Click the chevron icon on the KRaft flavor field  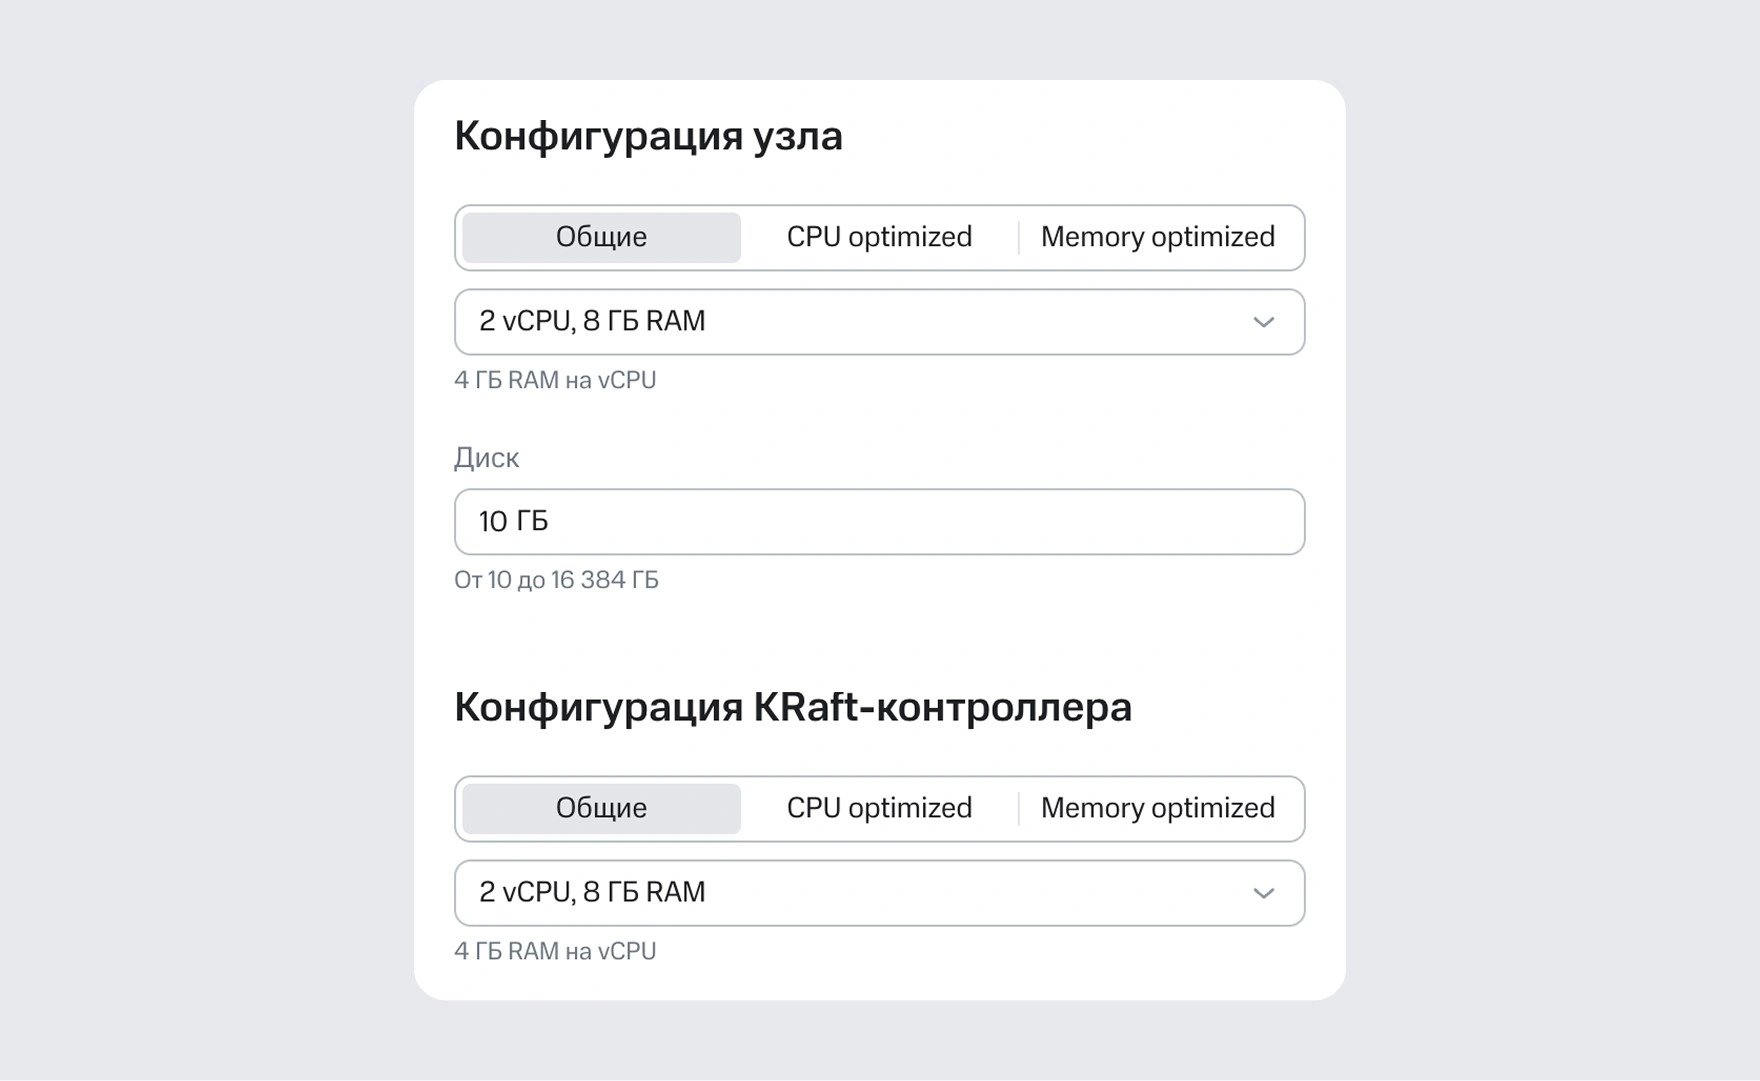tap(1264, 893)
